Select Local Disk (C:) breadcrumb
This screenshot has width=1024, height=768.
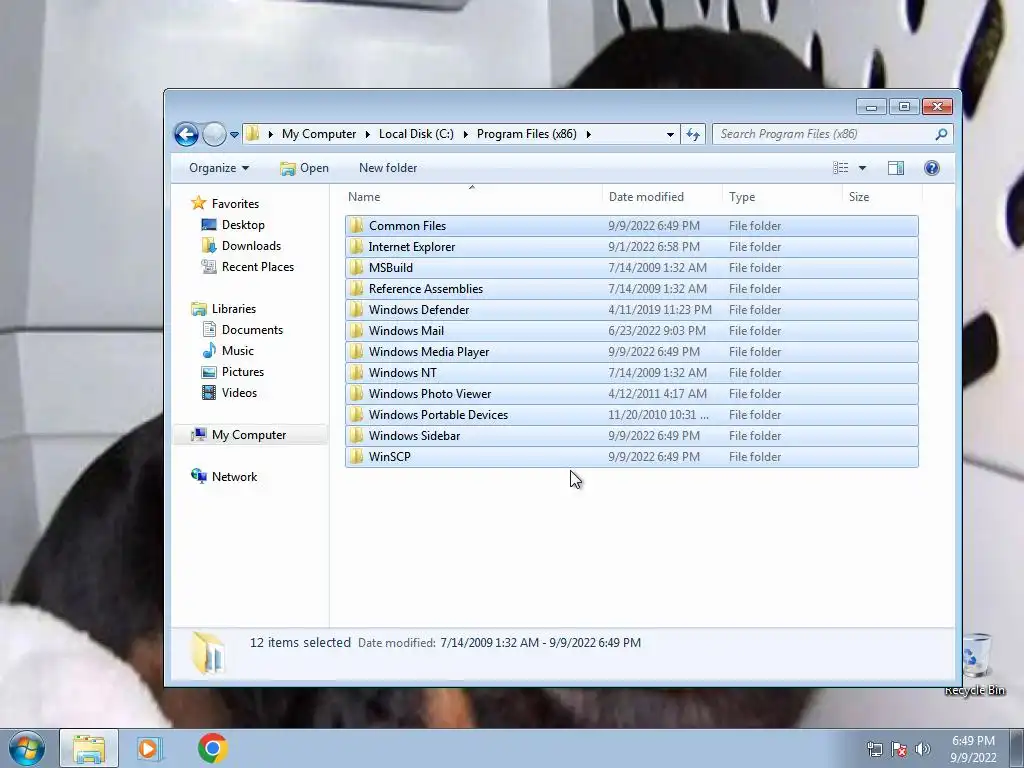(x=416, y=134)
